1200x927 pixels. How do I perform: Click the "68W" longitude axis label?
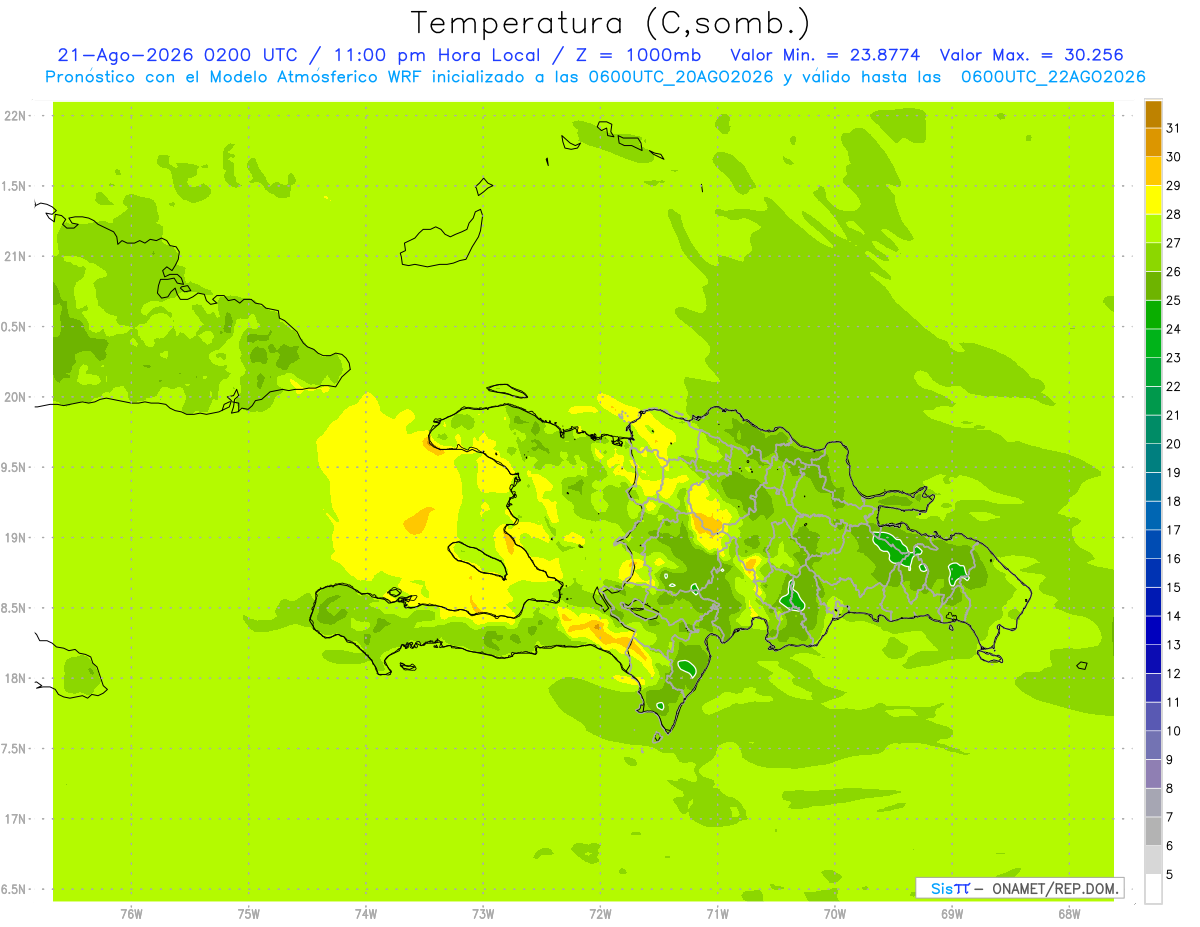pos(1069,913)
